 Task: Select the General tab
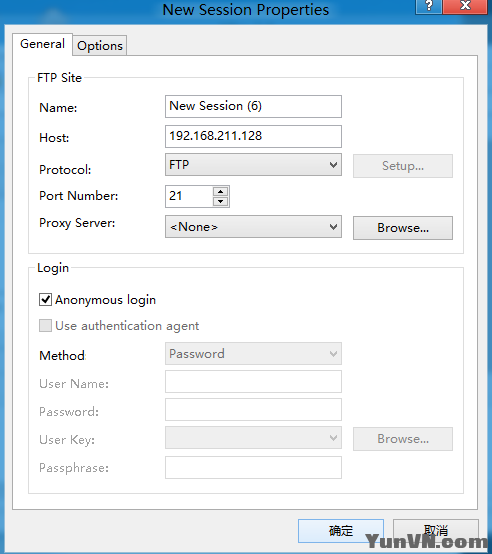click(42, 44)
